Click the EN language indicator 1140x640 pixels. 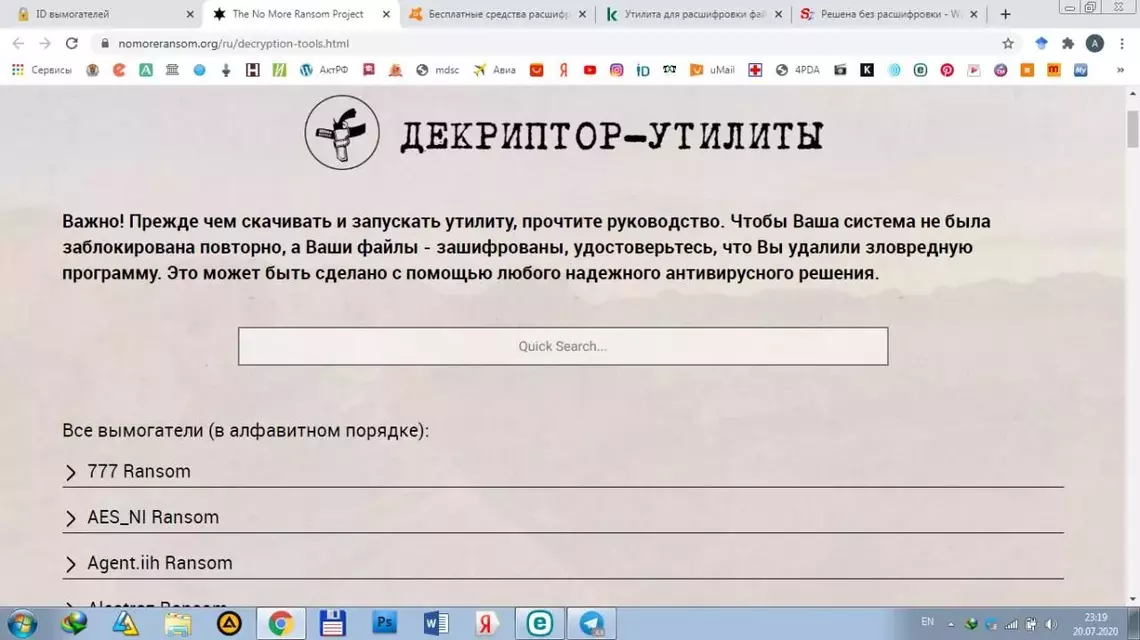pos(927,622)
